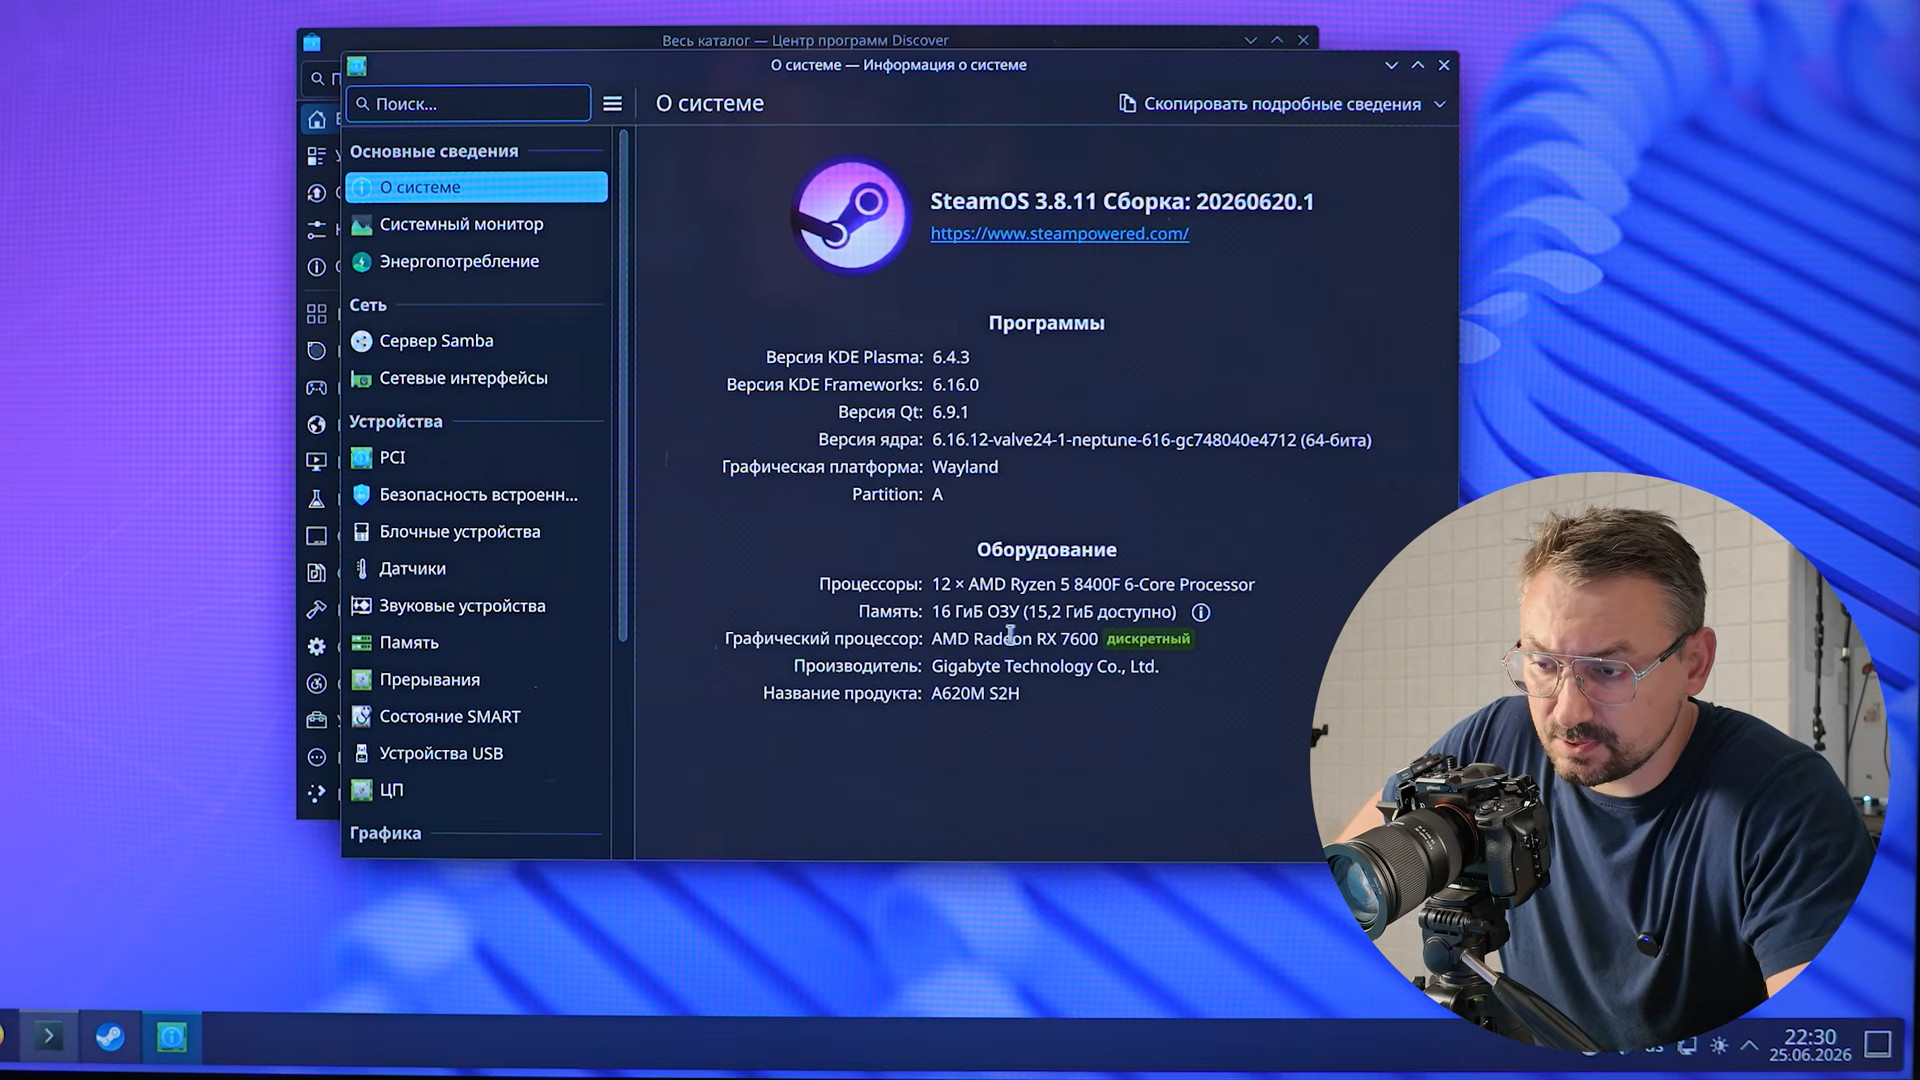Show hidden system tray icons

click(x=1749, y=1046)
